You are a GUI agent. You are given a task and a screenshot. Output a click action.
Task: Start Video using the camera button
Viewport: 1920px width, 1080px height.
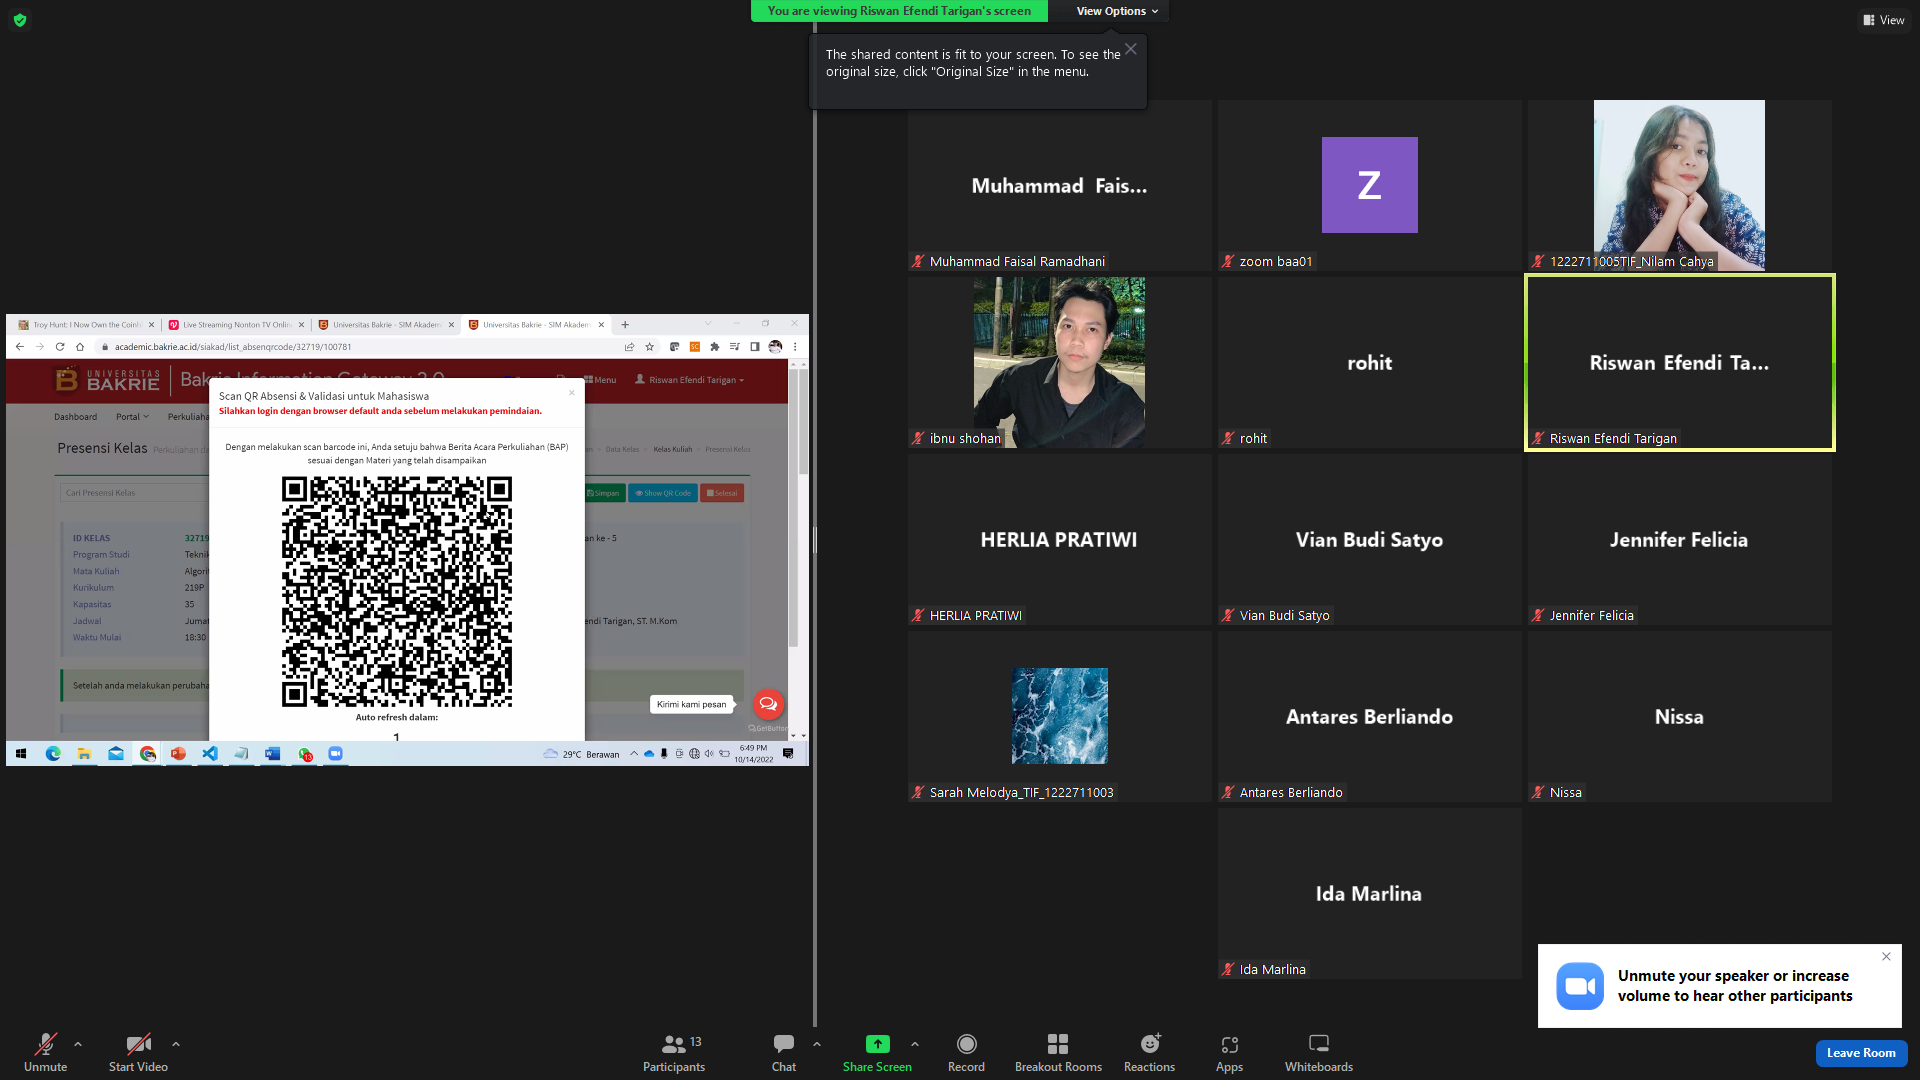tap(138, 1052)
